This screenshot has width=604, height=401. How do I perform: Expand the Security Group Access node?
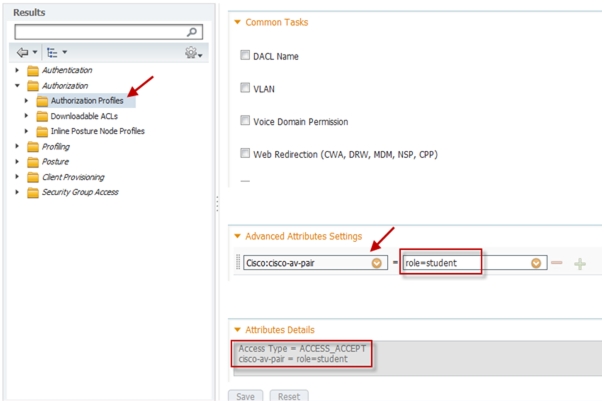17,192
